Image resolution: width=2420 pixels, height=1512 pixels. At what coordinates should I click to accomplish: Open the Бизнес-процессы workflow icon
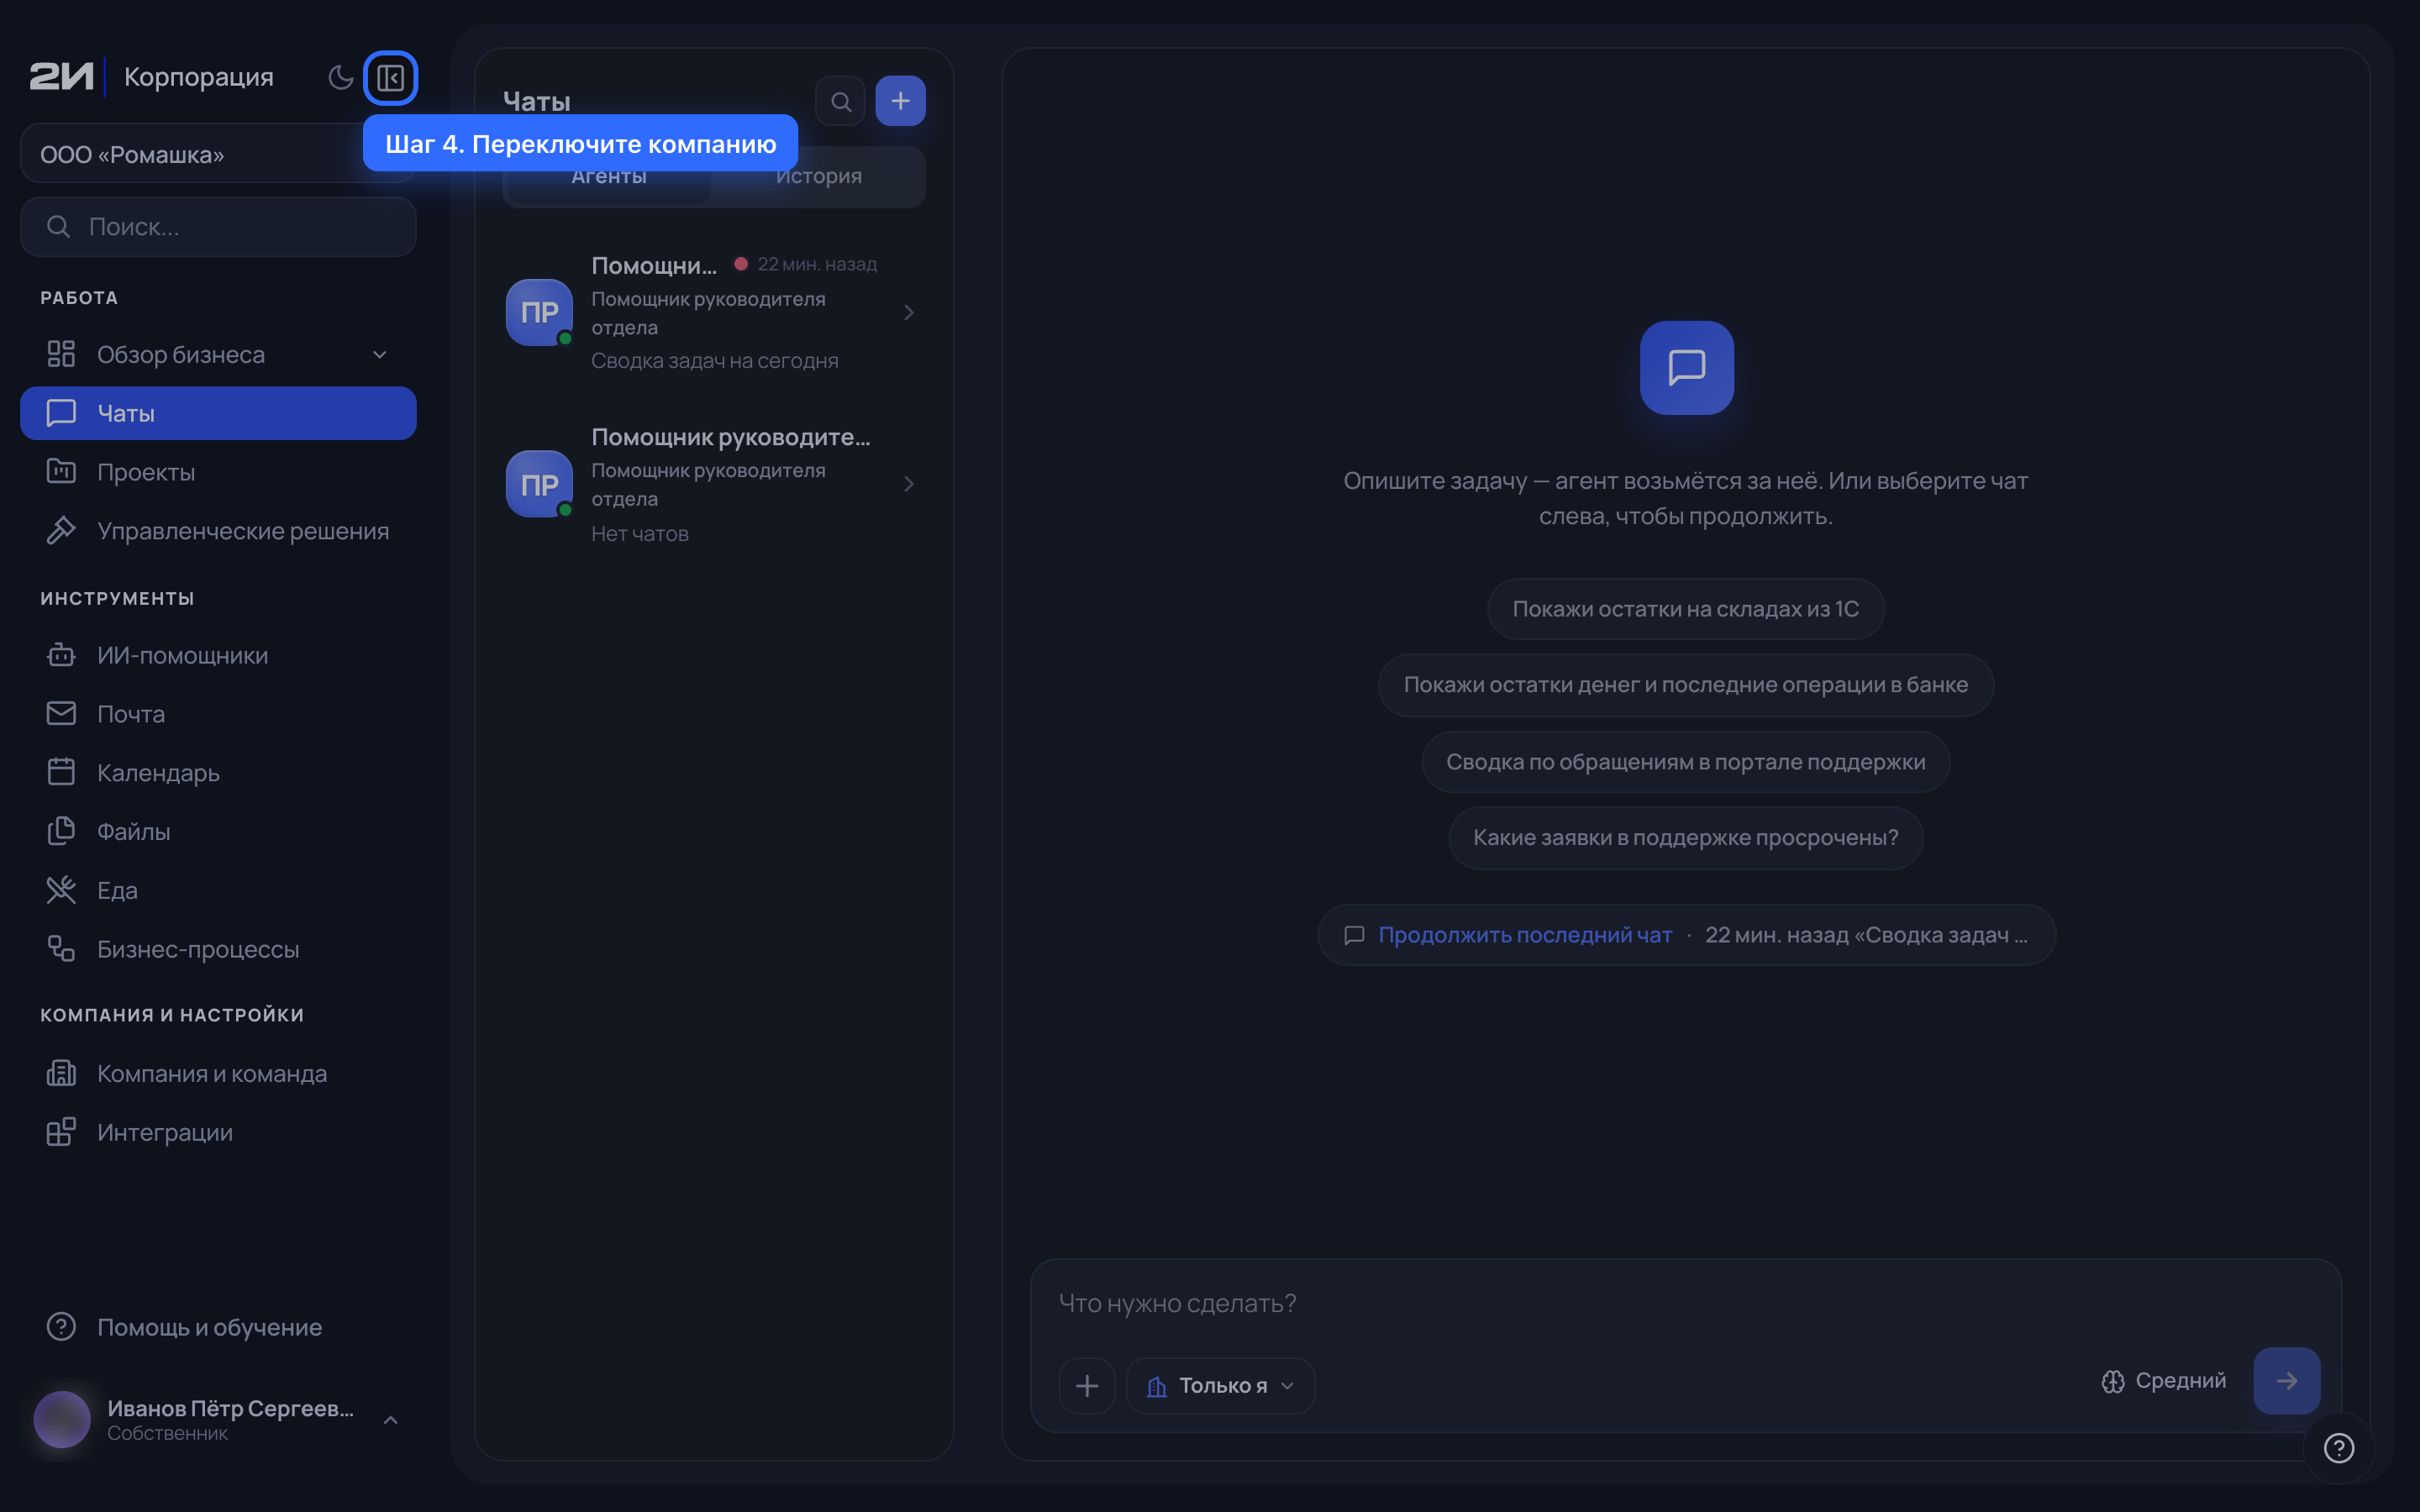tap(61, 949)
